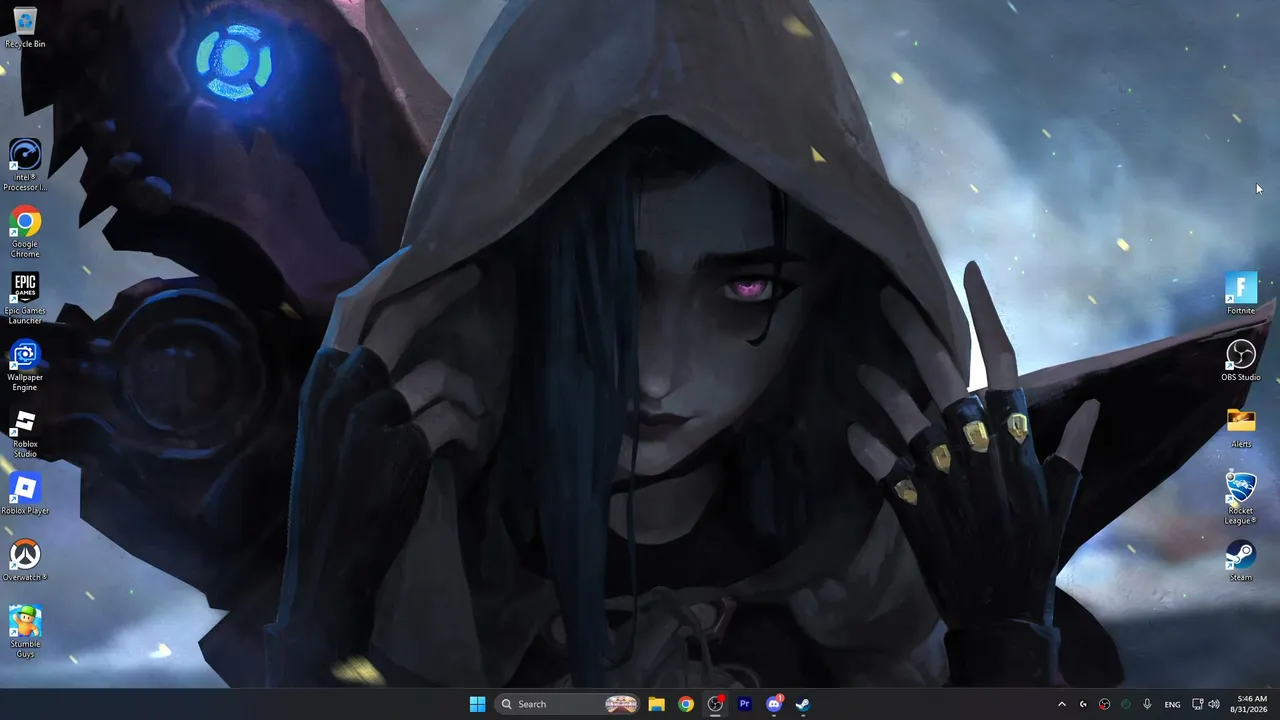Open the ENG language switcher
Screen dimensions: 1280x720
(1172, 704)
